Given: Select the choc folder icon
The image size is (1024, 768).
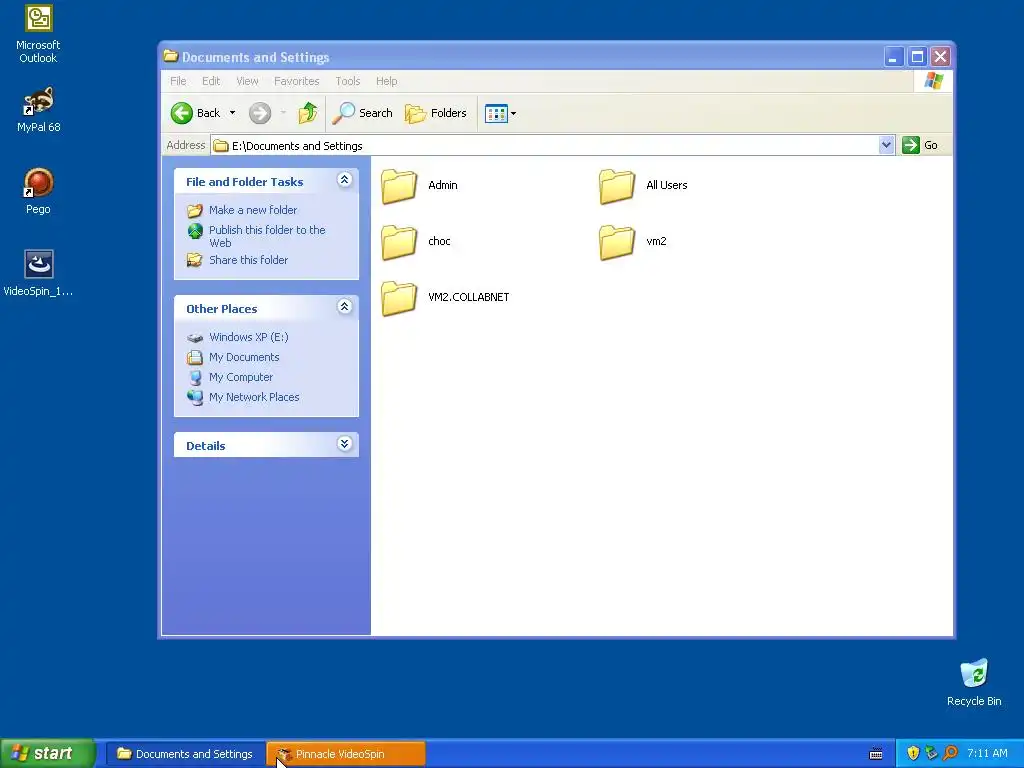Looking at the screenshot, I should 399,242.
